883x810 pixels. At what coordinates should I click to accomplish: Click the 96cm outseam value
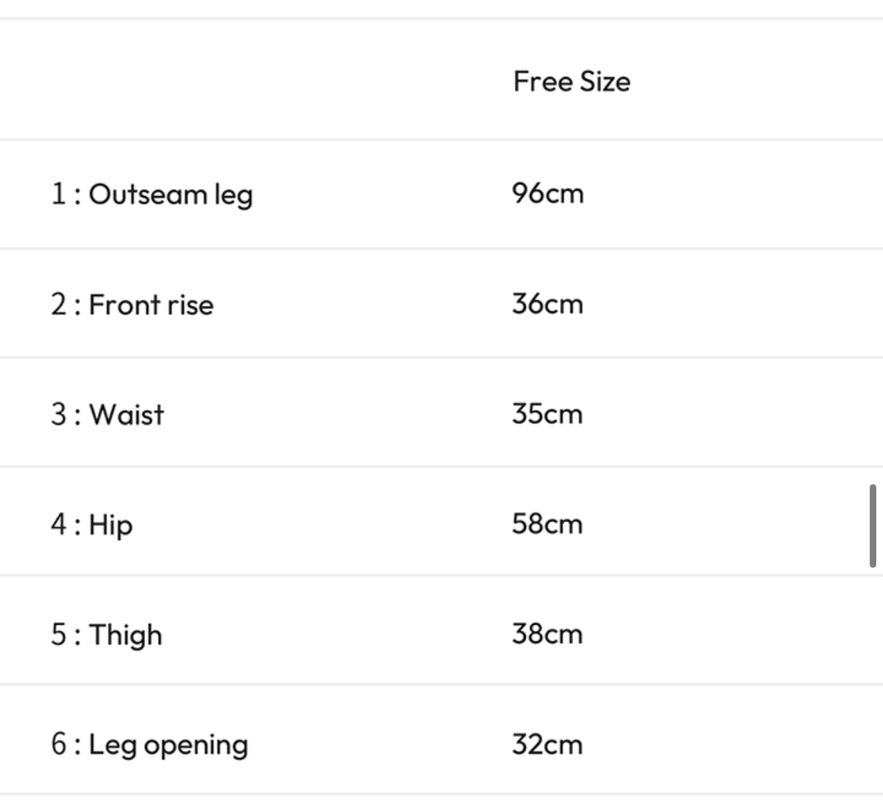pyautogui.click(x=547, y=193)
